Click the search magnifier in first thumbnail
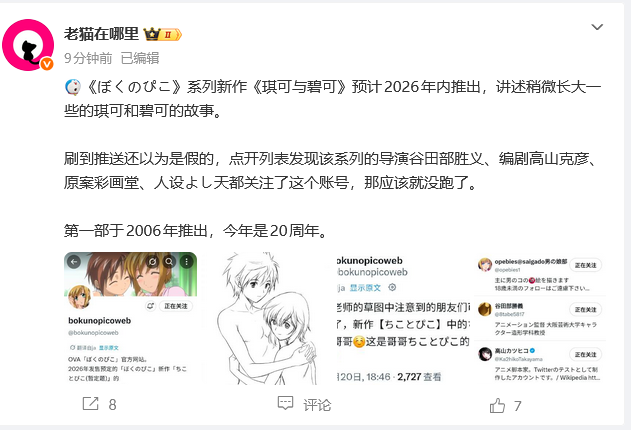Image resolution: width=631 pixels, height=430 pixels. (169, 262)
